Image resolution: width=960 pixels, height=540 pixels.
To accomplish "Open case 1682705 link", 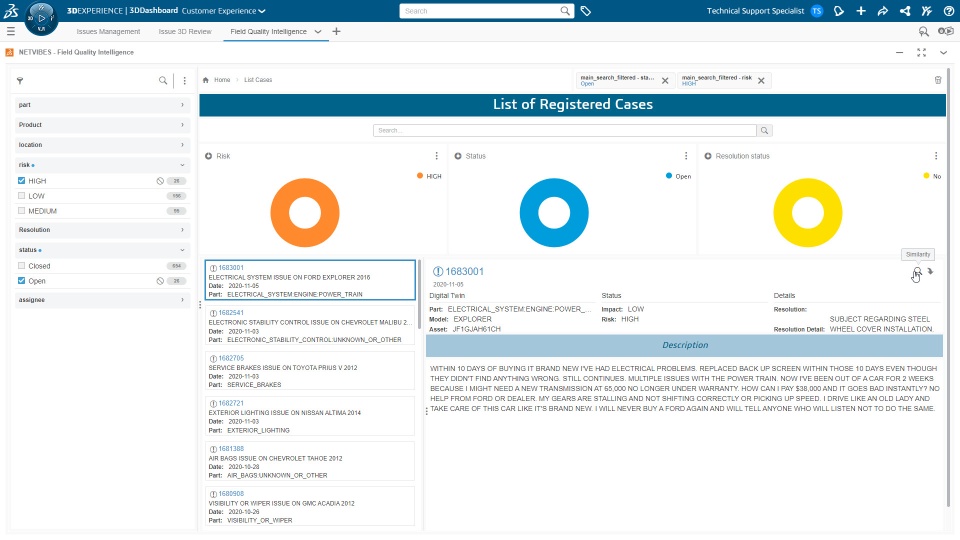I will pyautogui.click(x=231, y=358).
